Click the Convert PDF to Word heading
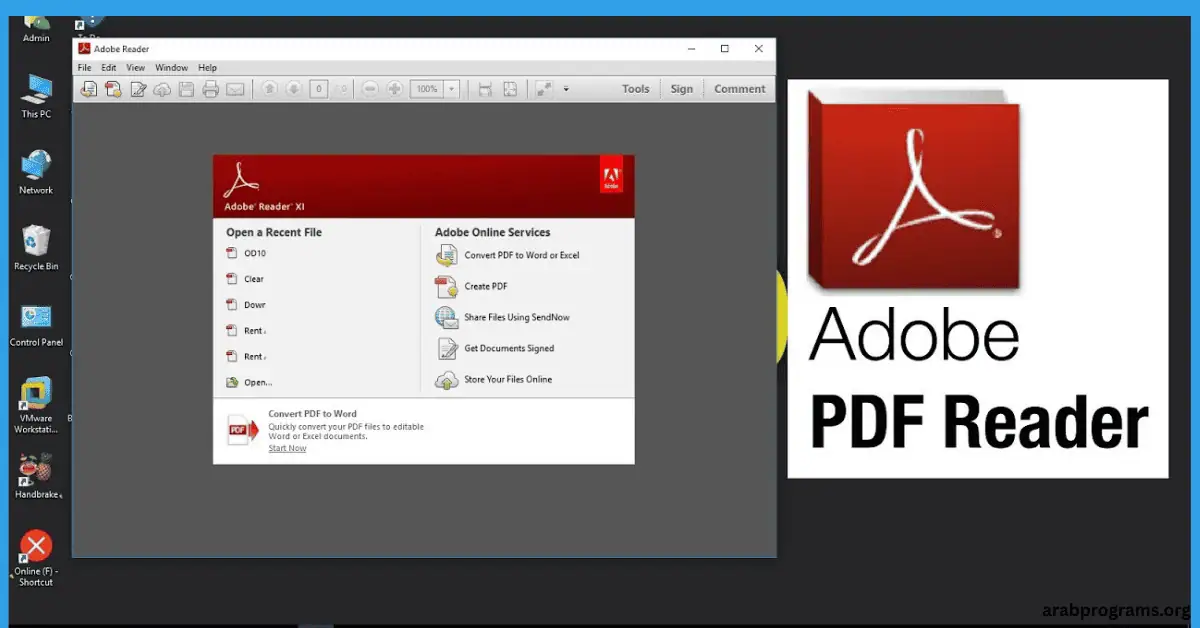Viewport: 1200px width, 628px height. pyautogui.click(x=312, y=413)
